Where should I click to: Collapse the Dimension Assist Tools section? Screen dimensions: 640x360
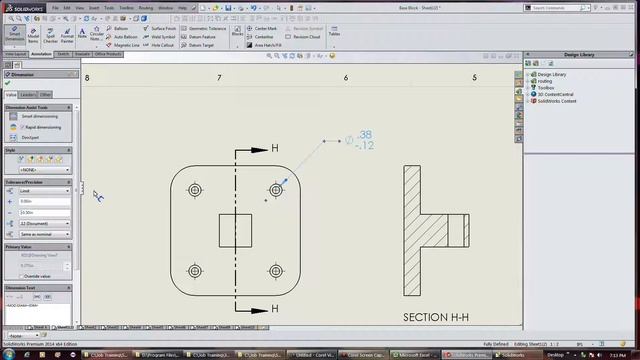pos(69,107)
